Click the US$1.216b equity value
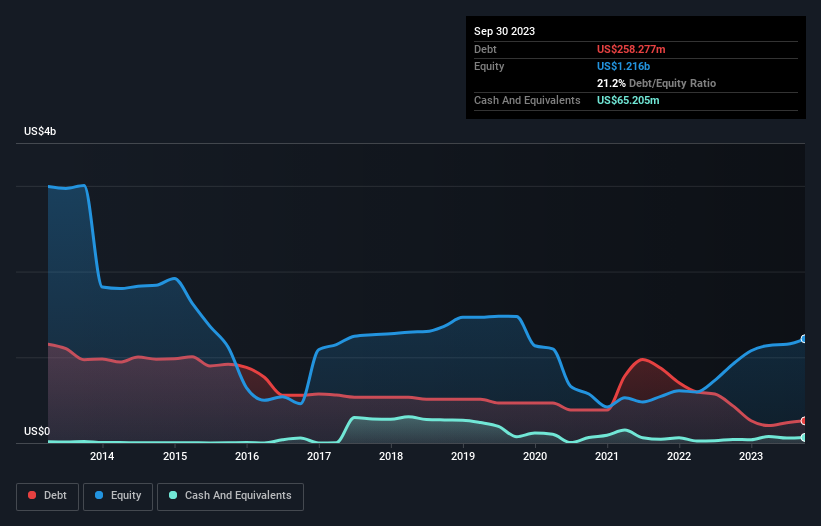The height and width of the screenshot is (526, 821). [623, 66]
